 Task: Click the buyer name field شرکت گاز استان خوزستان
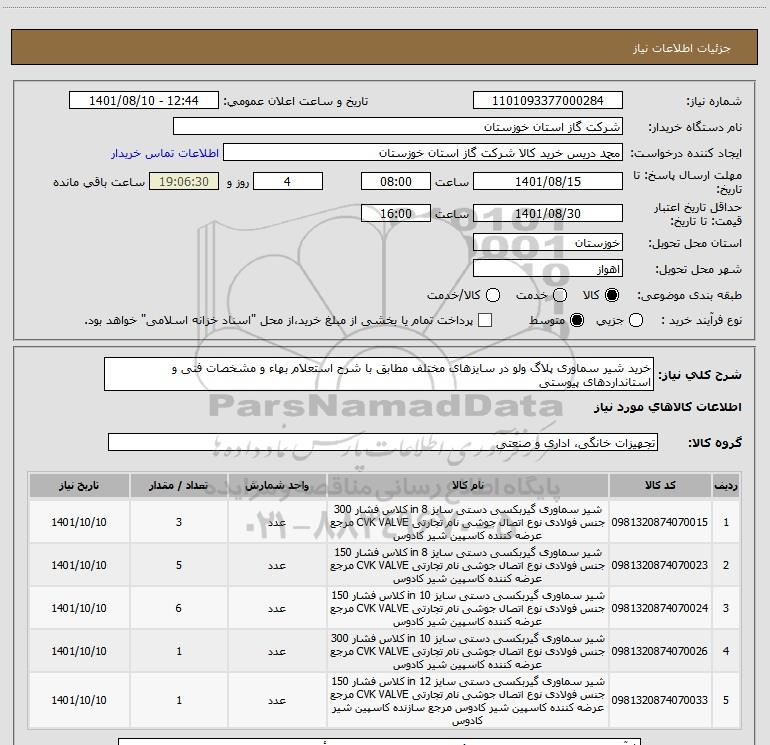click(x=398, y=126)
